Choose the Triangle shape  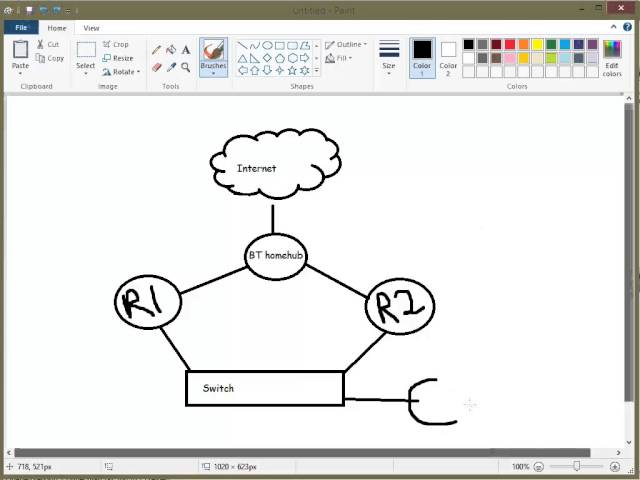[242, 58]
